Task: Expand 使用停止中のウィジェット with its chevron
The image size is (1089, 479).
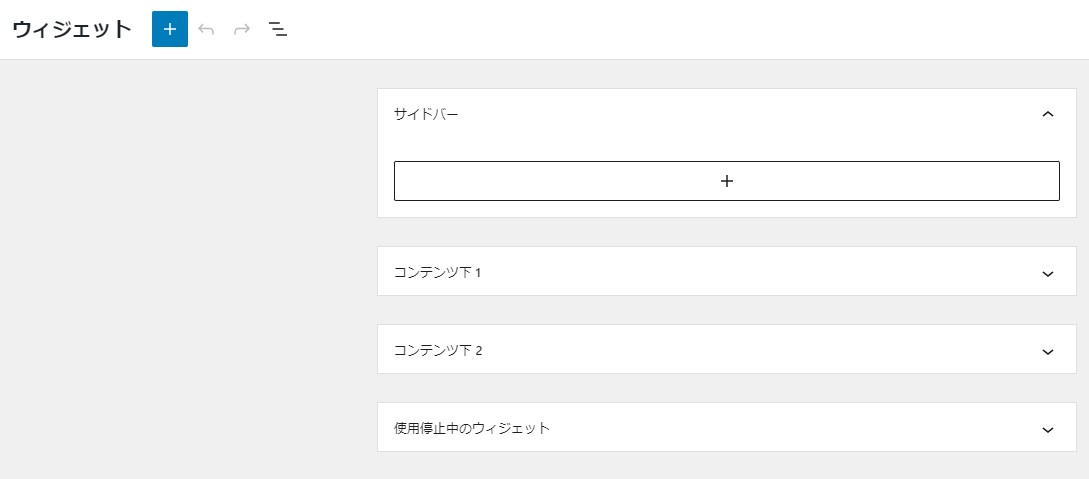Action: [x=1048, y=430]
